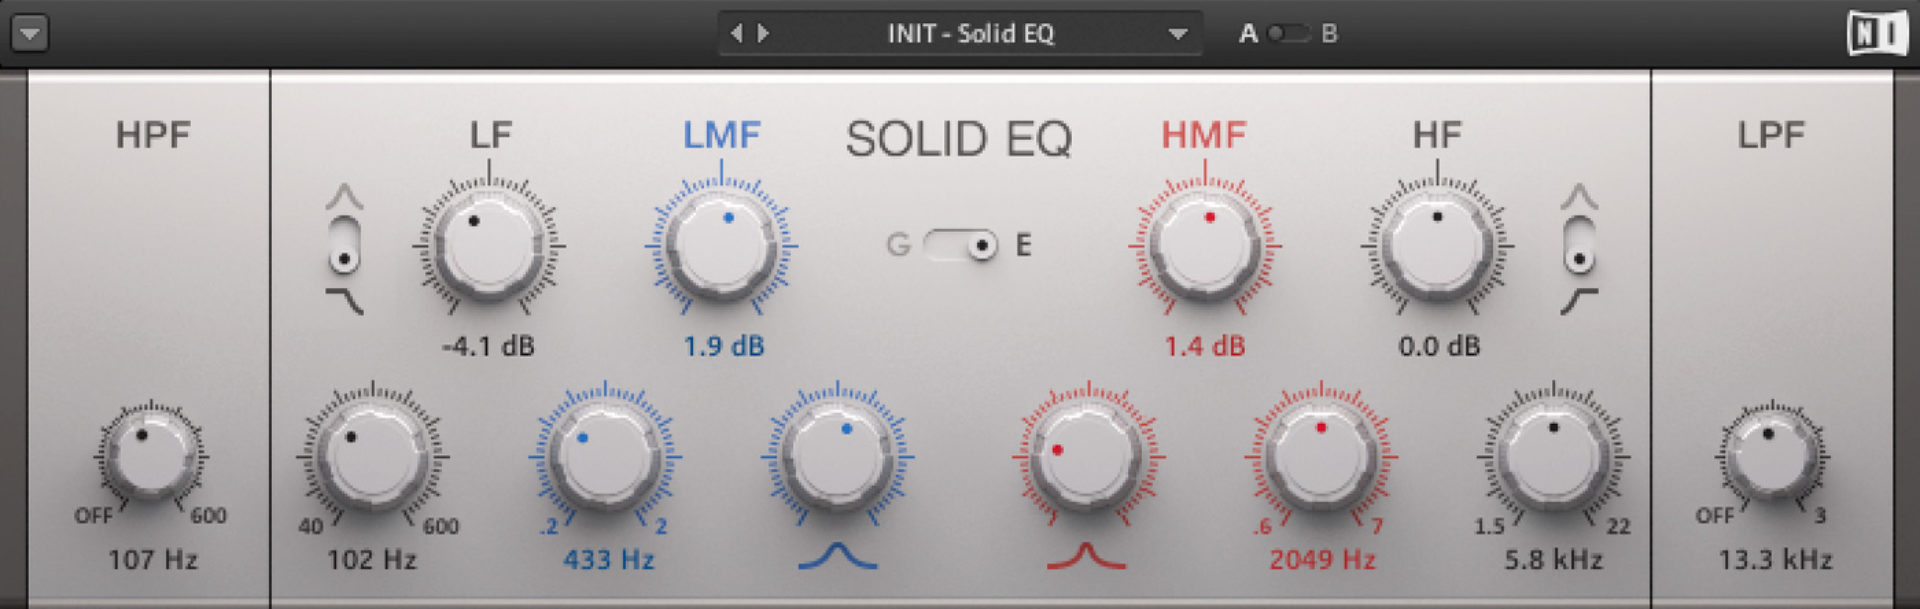Click the LPF section label
1920x609 pixels.
(1771, 135)
